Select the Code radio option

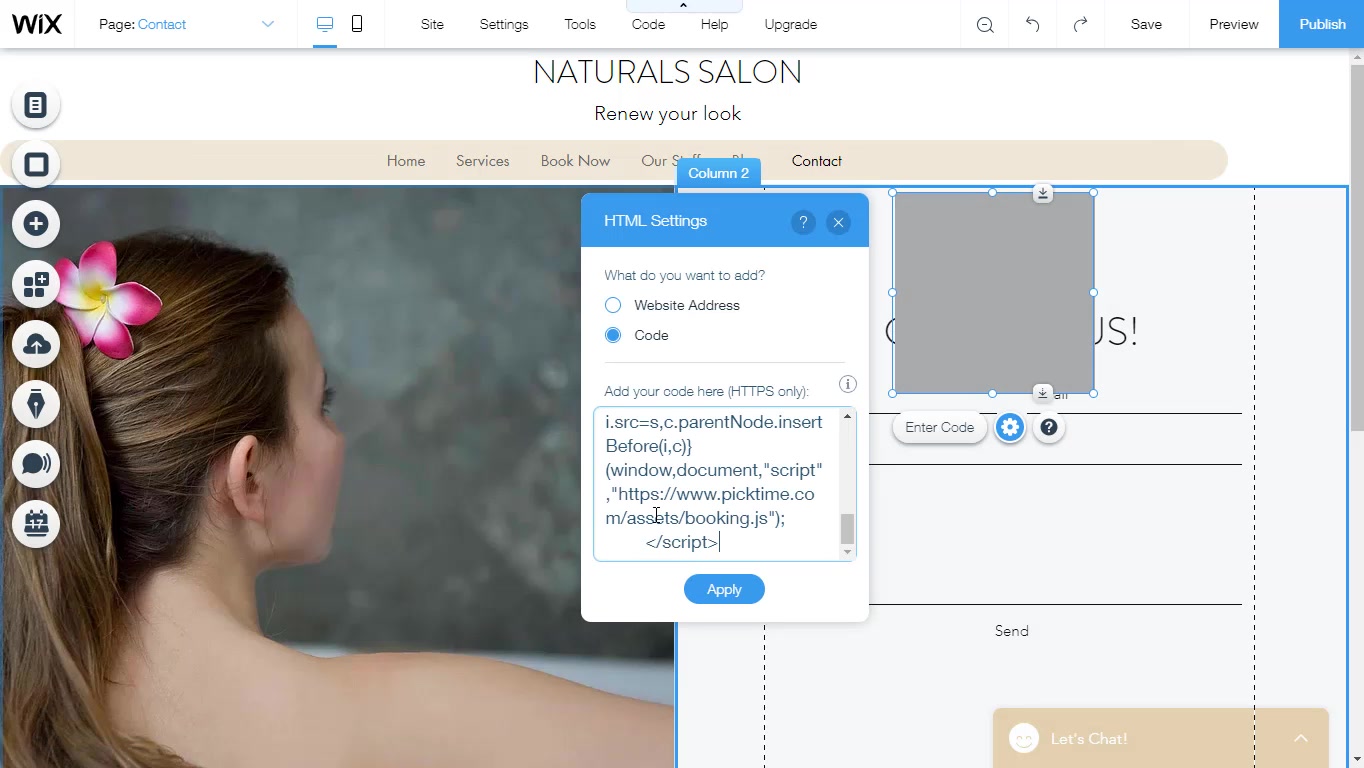[613, 335]
